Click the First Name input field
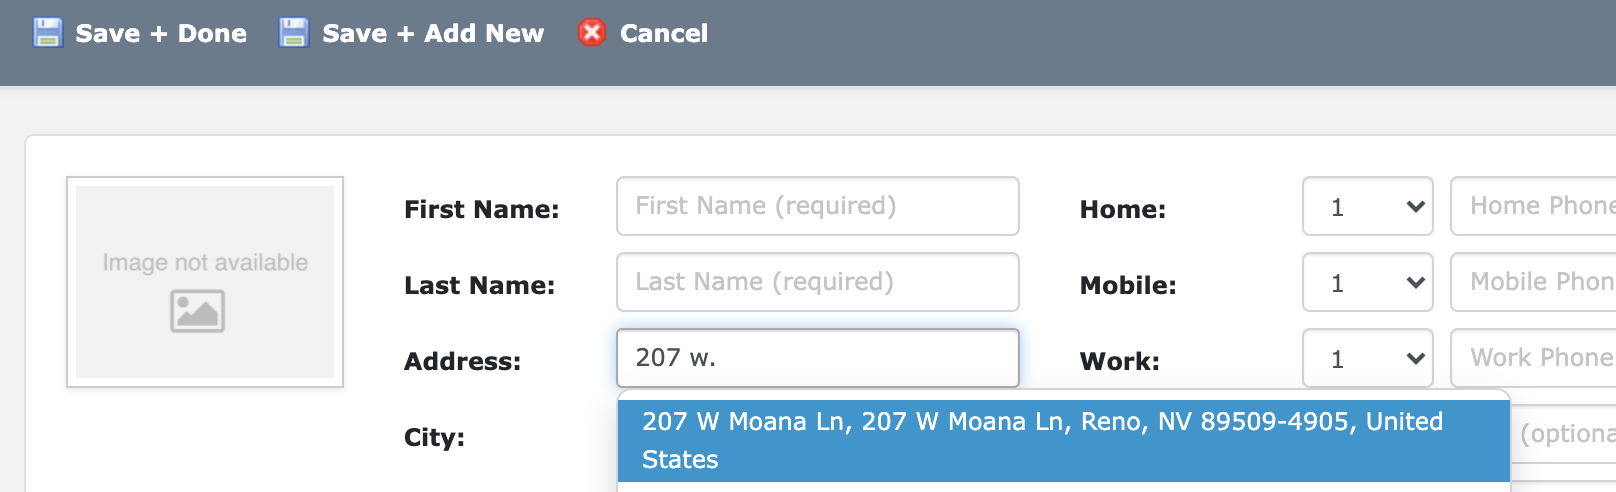 click(x=818, y=206)
